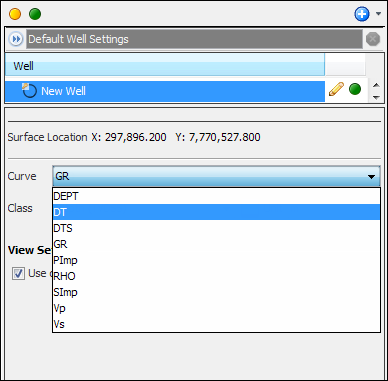This screenshot has width=388, height=381.
Task: Choose SImp from the curve list
Action: tap(216, 292)
